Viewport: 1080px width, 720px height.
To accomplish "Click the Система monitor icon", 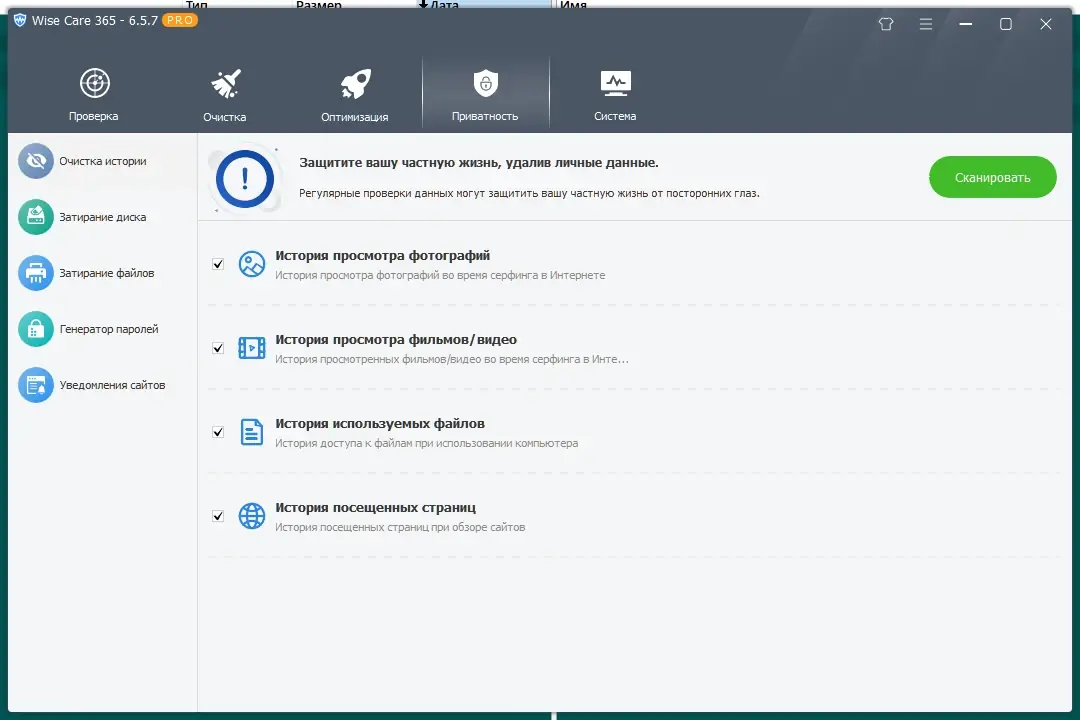I will (x=615, y=83).
